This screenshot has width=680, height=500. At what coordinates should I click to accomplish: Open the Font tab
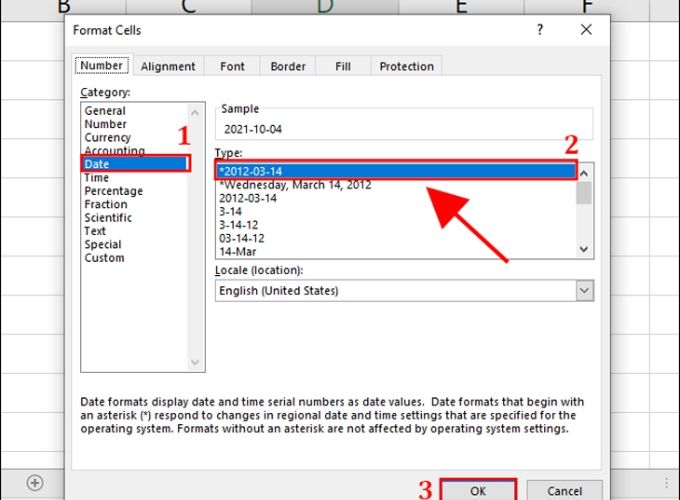[x=232, y=66]
